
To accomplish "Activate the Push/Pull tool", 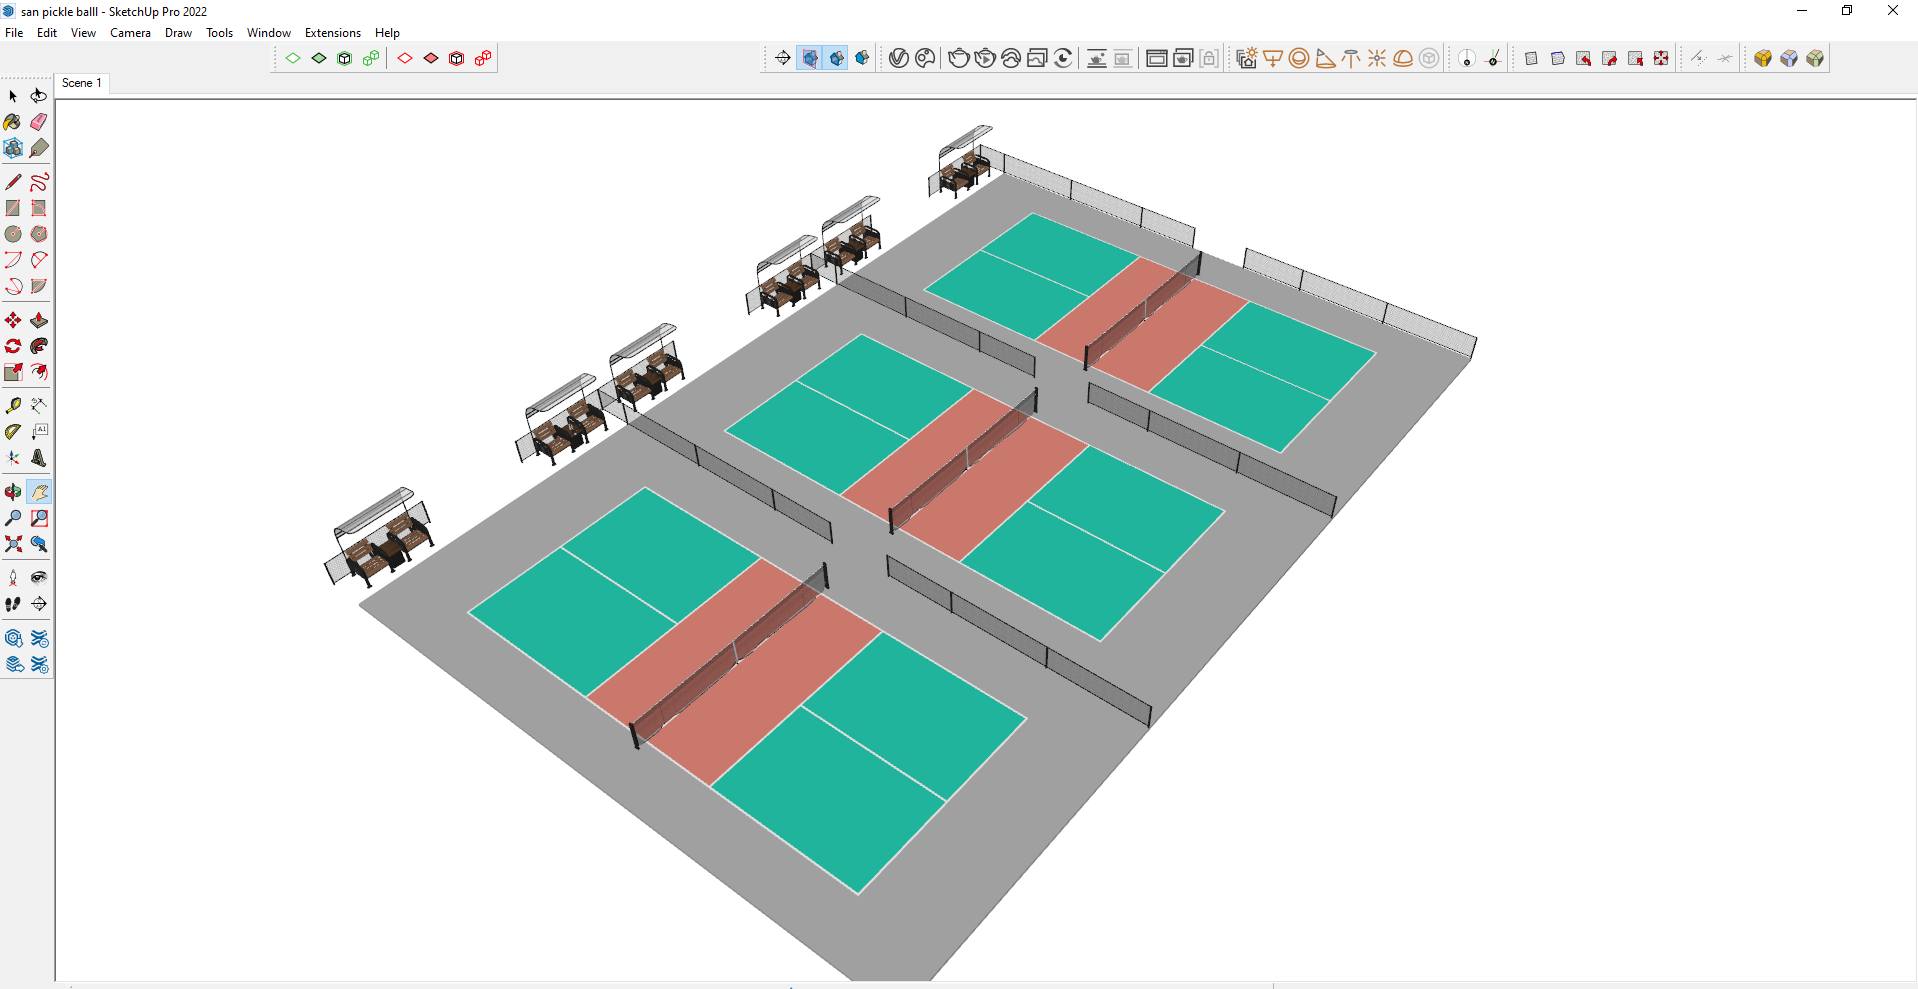I will click(39, 321).
